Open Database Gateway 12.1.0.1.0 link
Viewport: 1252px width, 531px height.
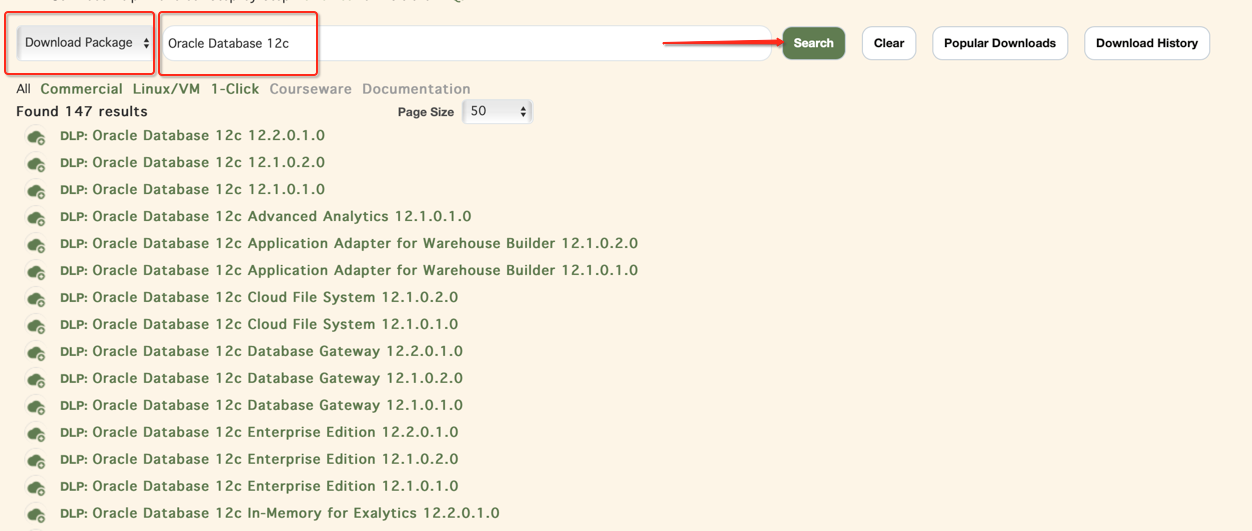[261, 405]
